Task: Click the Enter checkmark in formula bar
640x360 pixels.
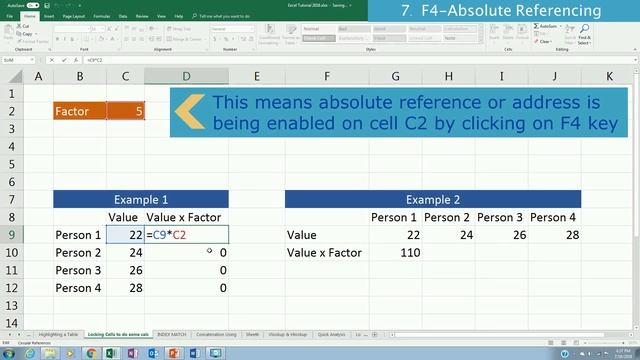Action: tap(64, 60)
